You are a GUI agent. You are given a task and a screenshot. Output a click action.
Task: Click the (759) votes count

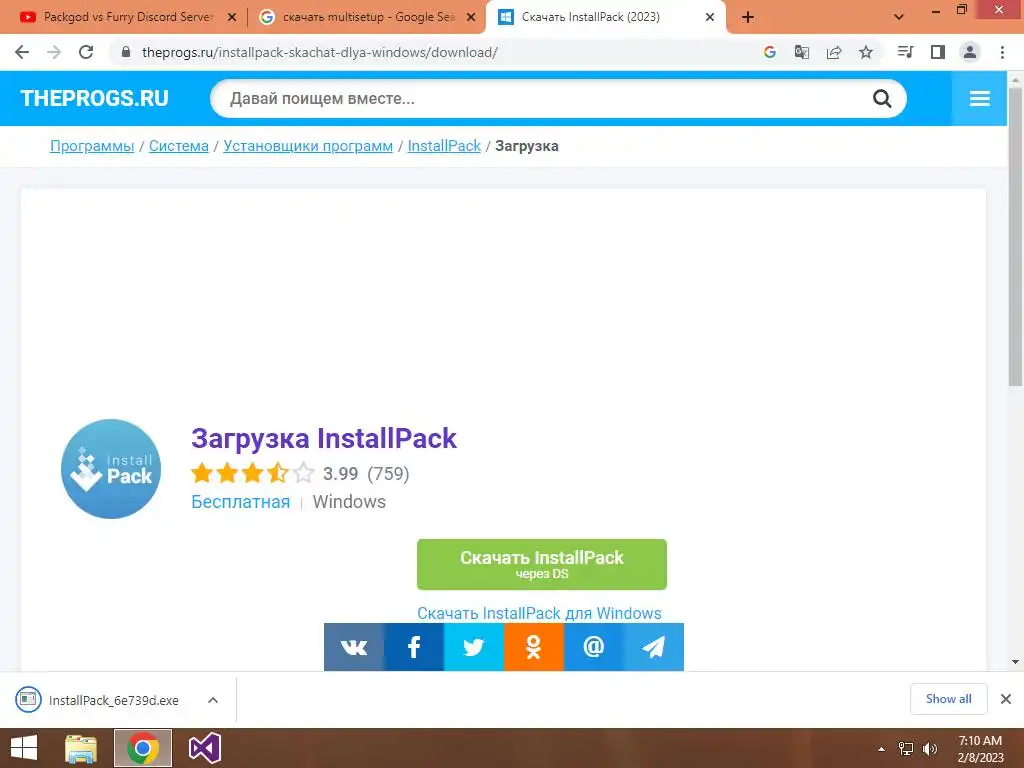(389, 473)
